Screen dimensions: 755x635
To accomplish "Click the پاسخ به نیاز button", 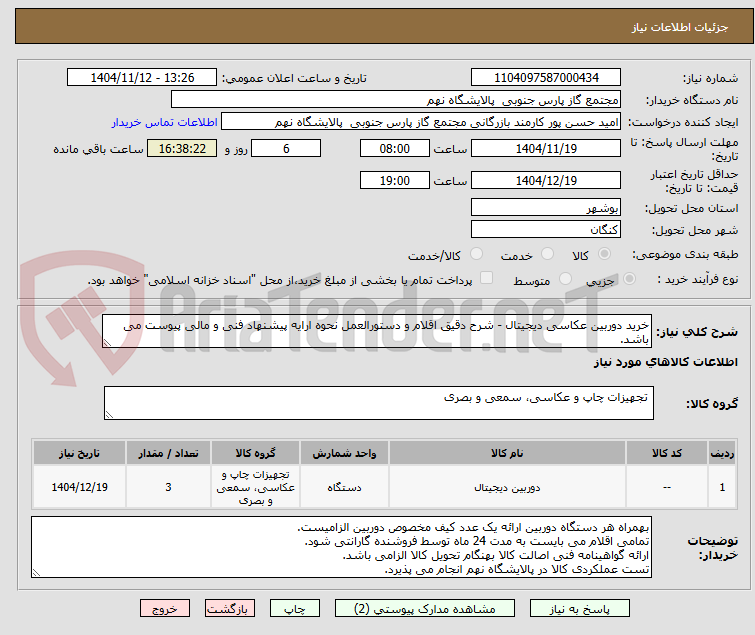I will pyautogui.click(x=580, y=609).
